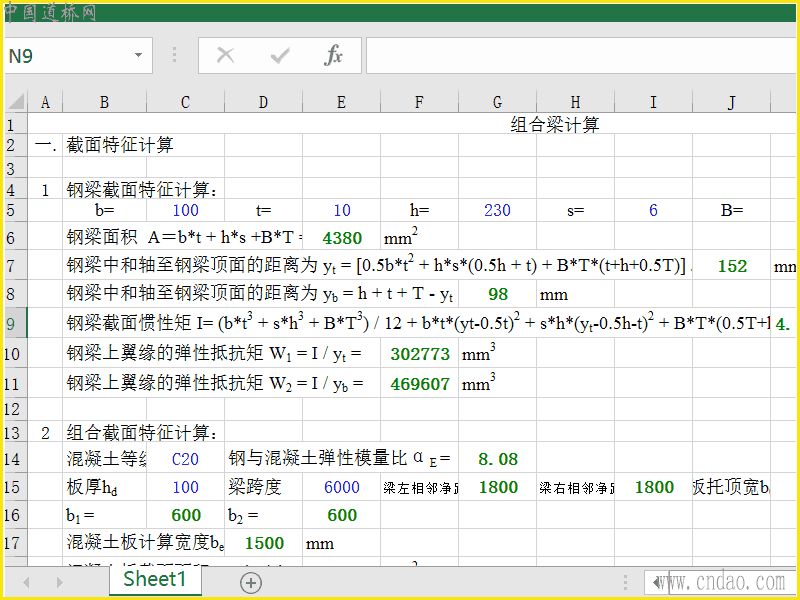Select column D header

point(263,102)
